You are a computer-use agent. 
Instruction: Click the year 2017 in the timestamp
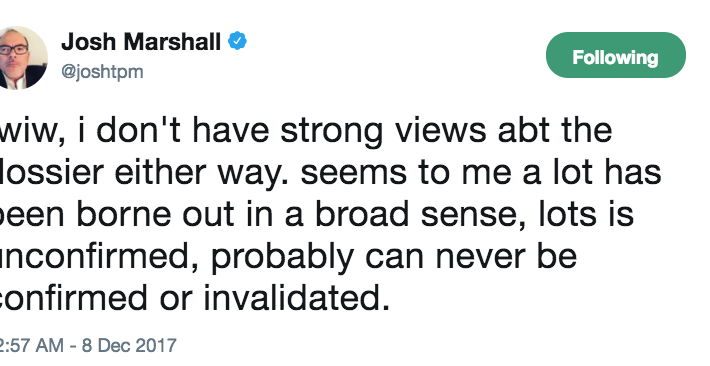point(156,346)
